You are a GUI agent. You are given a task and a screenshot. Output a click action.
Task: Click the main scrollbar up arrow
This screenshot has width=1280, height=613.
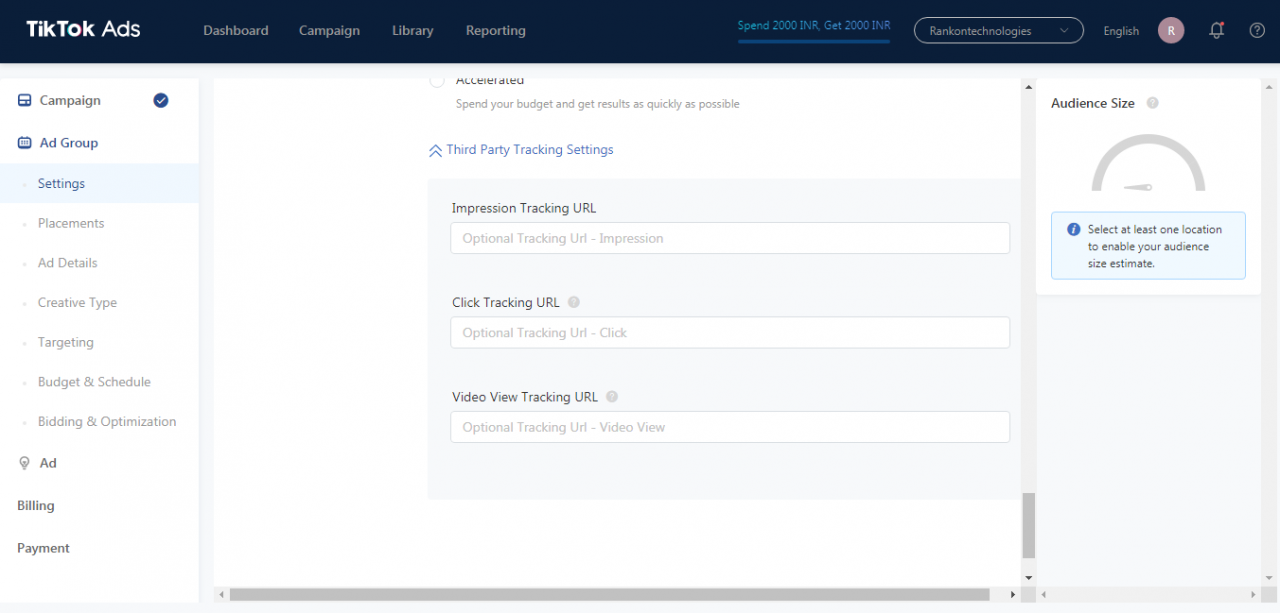click(1029, 88)
